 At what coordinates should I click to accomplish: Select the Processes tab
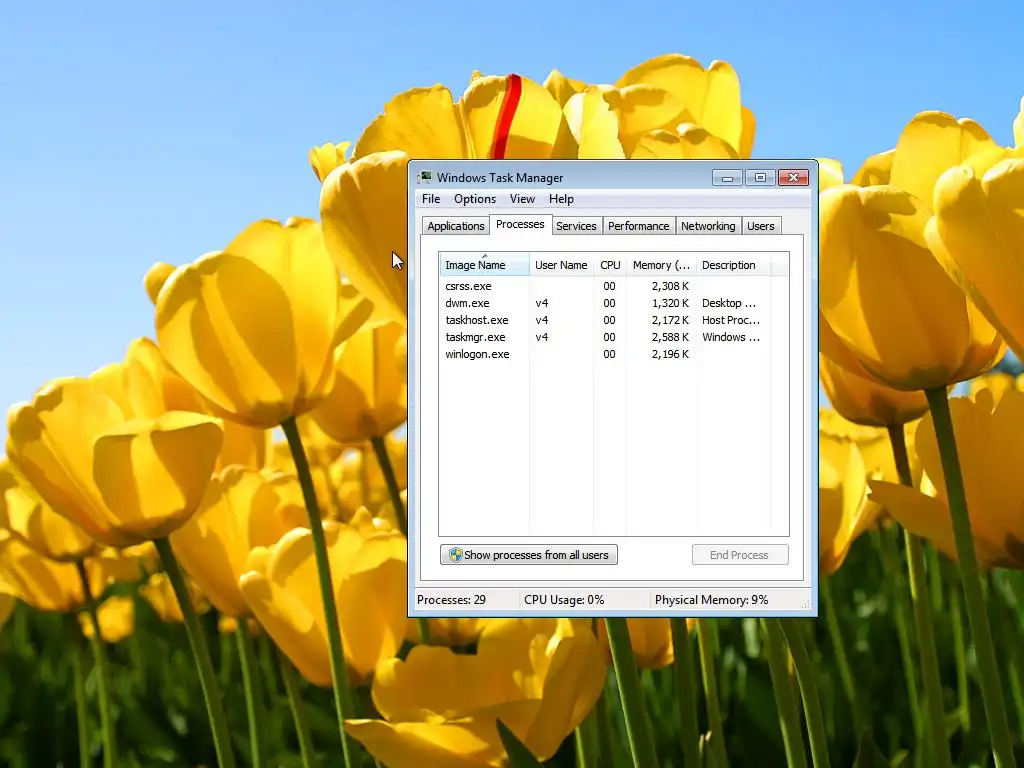coord(520,224)
